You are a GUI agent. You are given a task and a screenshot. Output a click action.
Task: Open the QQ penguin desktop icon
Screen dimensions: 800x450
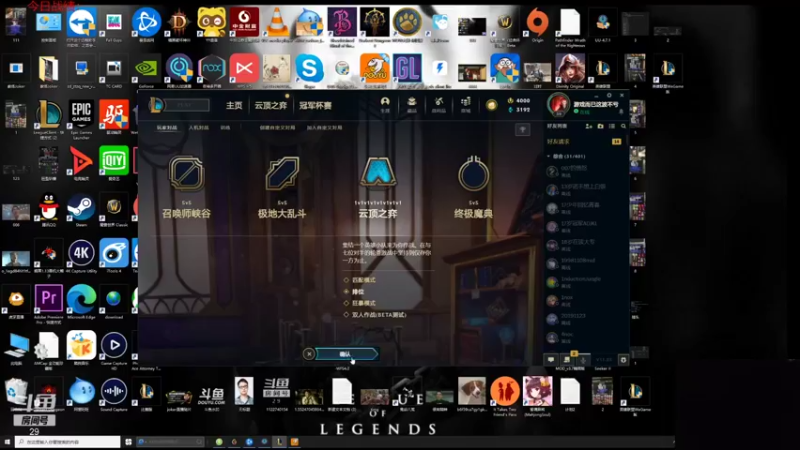[48, 208]
